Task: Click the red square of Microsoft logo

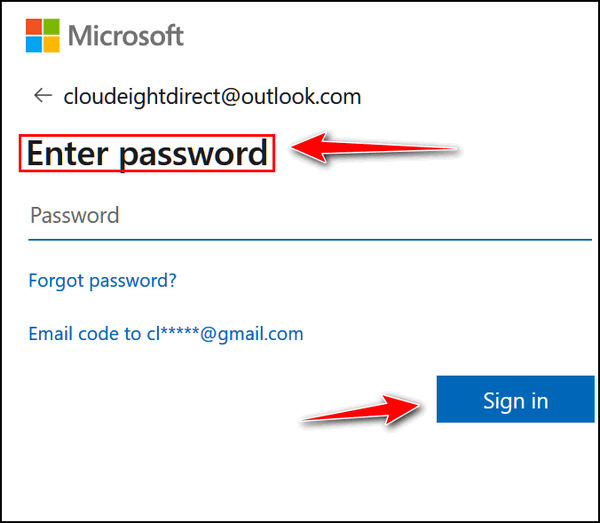Action: point(34,26)
